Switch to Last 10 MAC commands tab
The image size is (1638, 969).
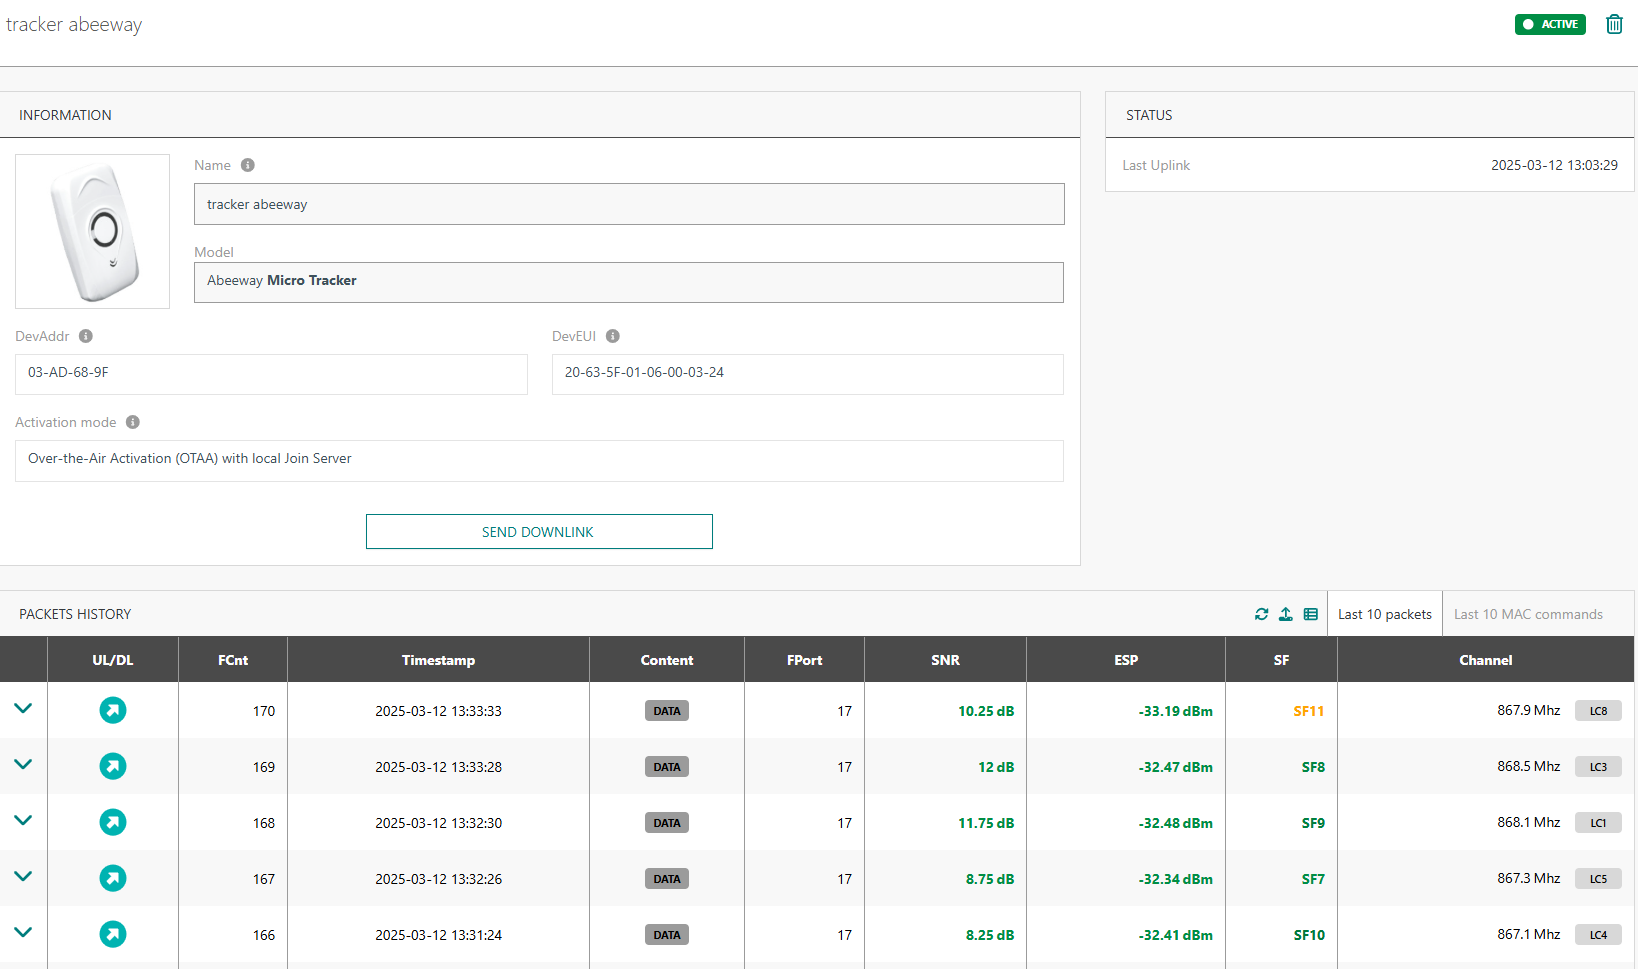tap(1527, 614)
